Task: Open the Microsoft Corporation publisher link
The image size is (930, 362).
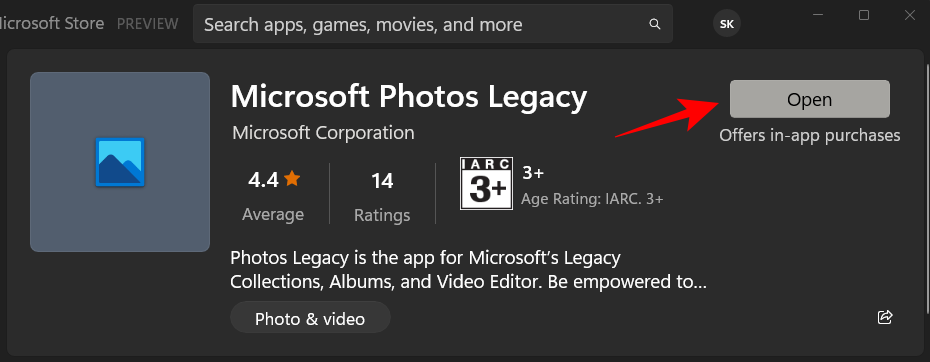Action: pos(323,132)
